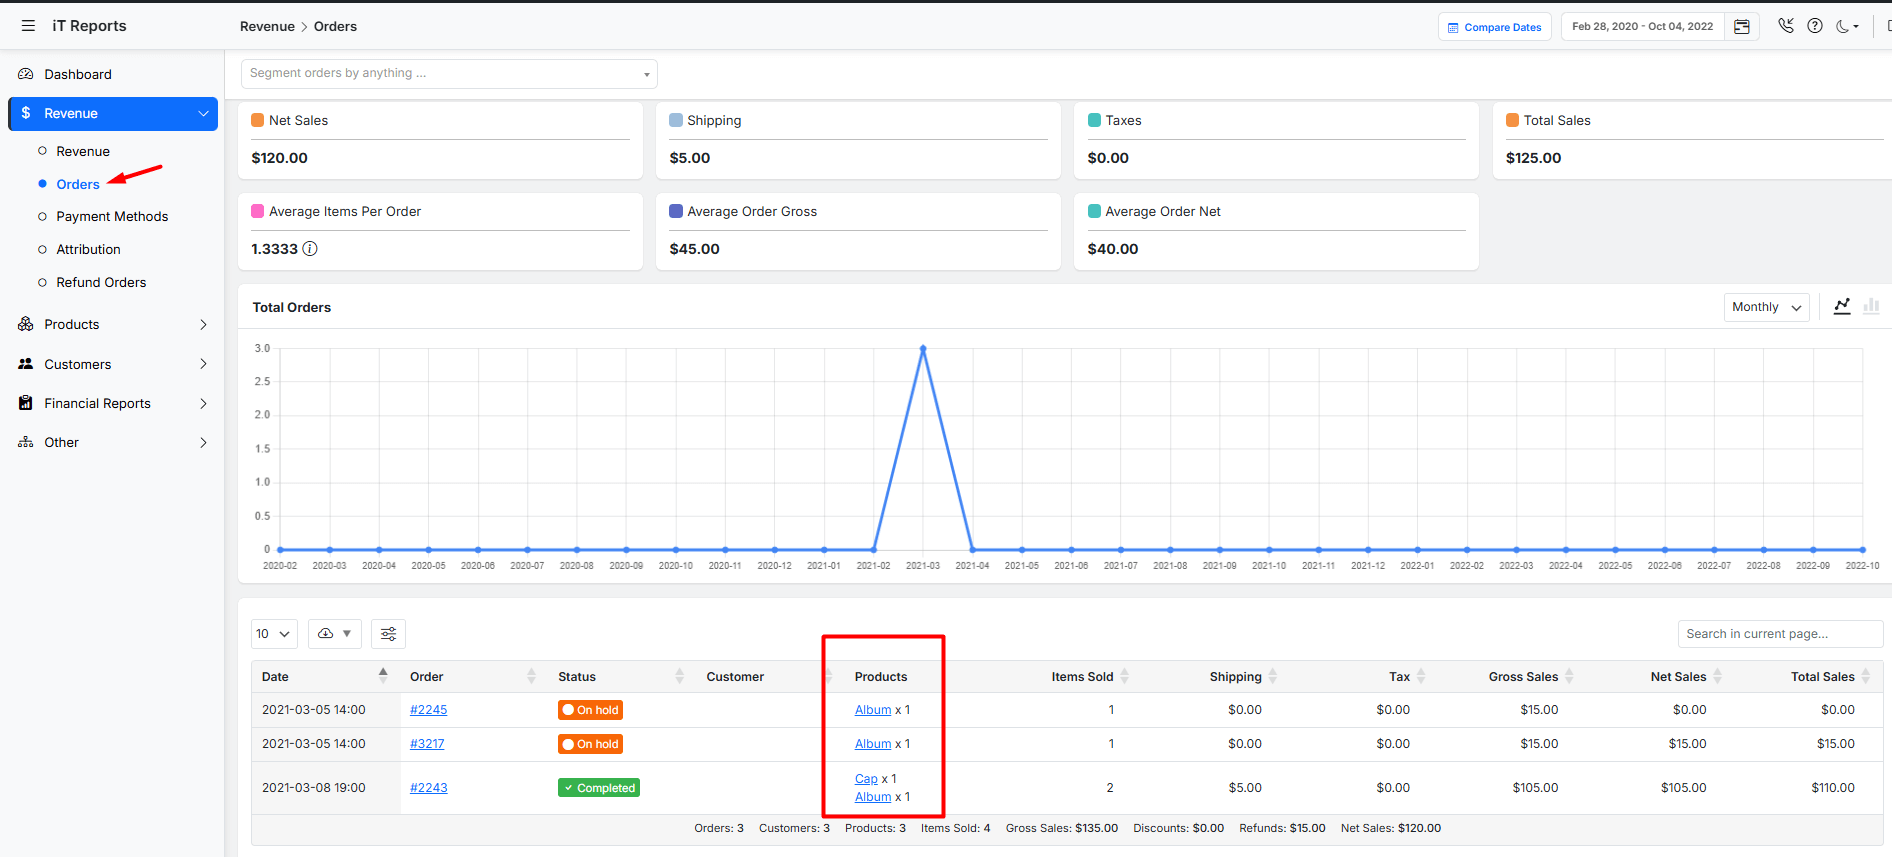Open the help question mark icon
1892x857 pixels.
pyautogui.click(x=1815, y=26)
